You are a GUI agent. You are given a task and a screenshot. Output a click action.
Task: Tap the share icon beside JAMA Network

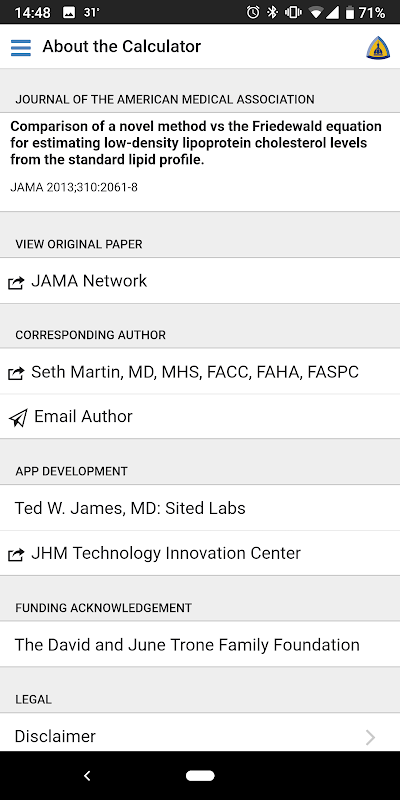[x=16, y=282]
